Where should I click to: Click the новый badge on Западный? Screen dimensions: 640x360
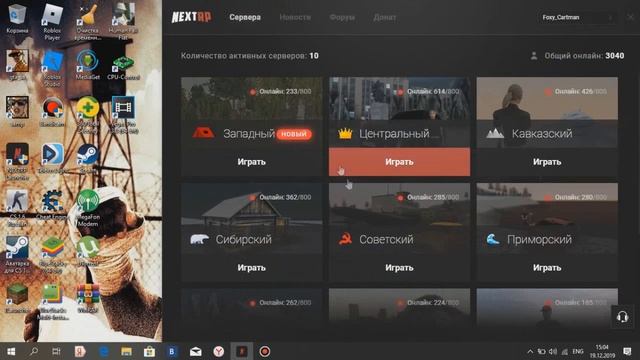[x=294, y=134]
